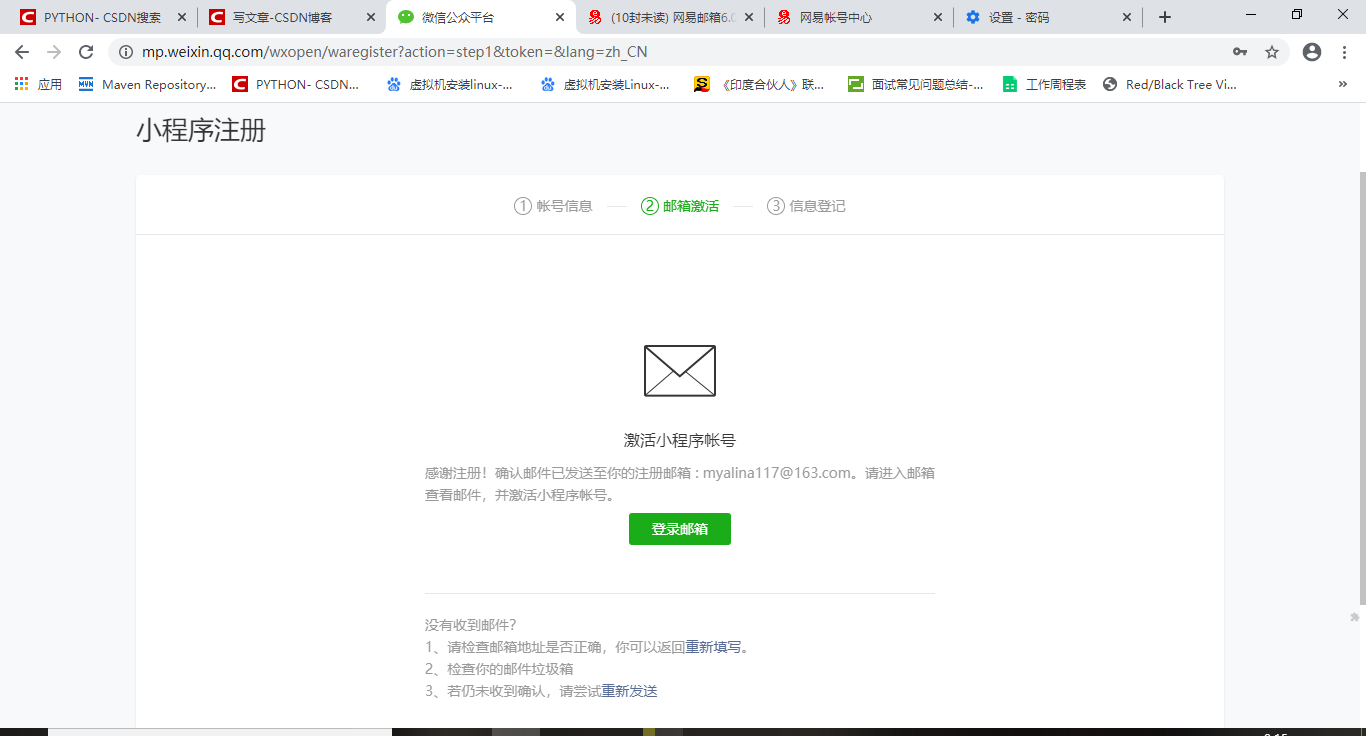Open a new browser tab
The image size is (1366, 736).
tap(1165, 17)
